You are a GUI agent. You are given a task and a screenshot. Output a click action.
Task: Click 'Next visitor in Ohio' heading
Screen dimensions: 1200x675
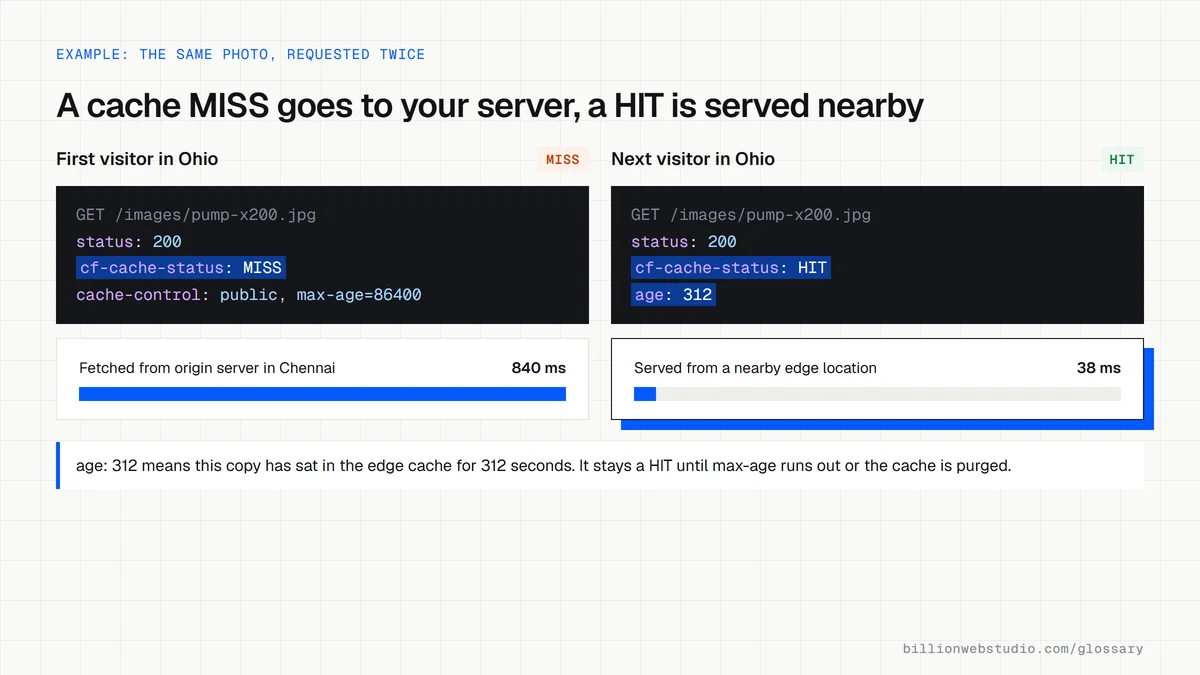[693, 159]
